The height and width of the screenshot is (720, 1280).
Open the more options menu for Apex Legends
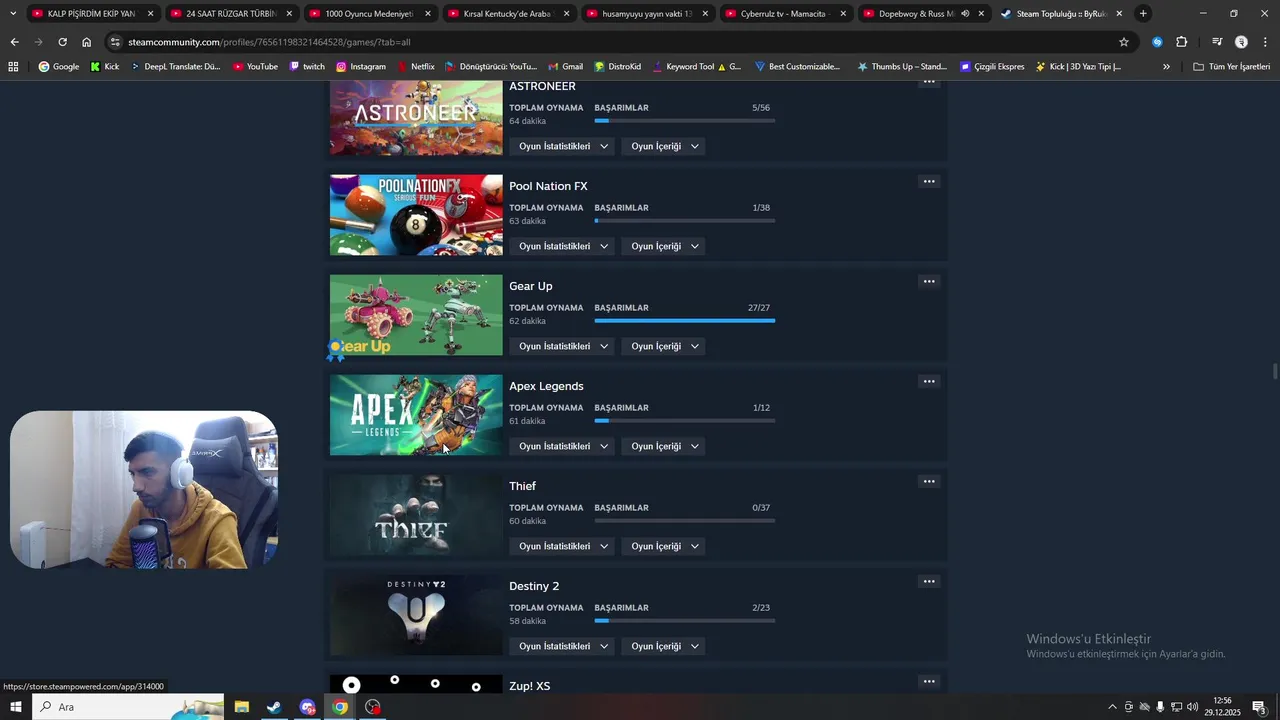point(929,382)
